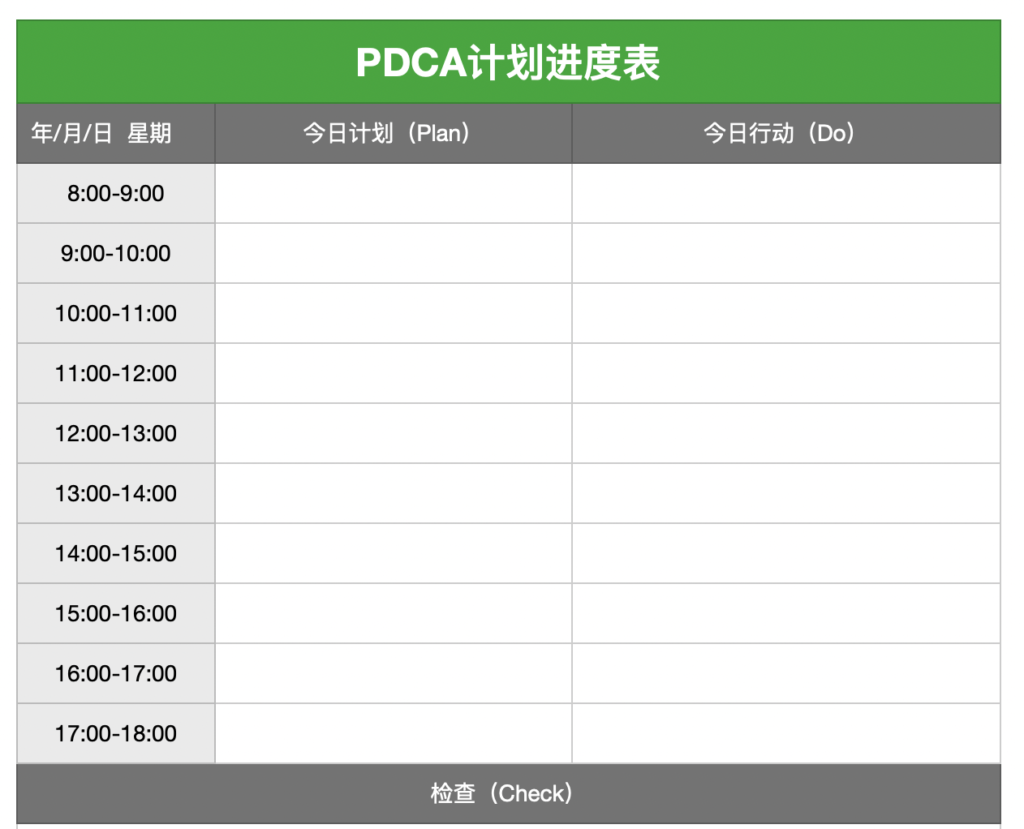This screenshot has width=1024, height=829.
Task: Click the Plan input cell for 12:00-13:00
Action: (x=393, y=433)
